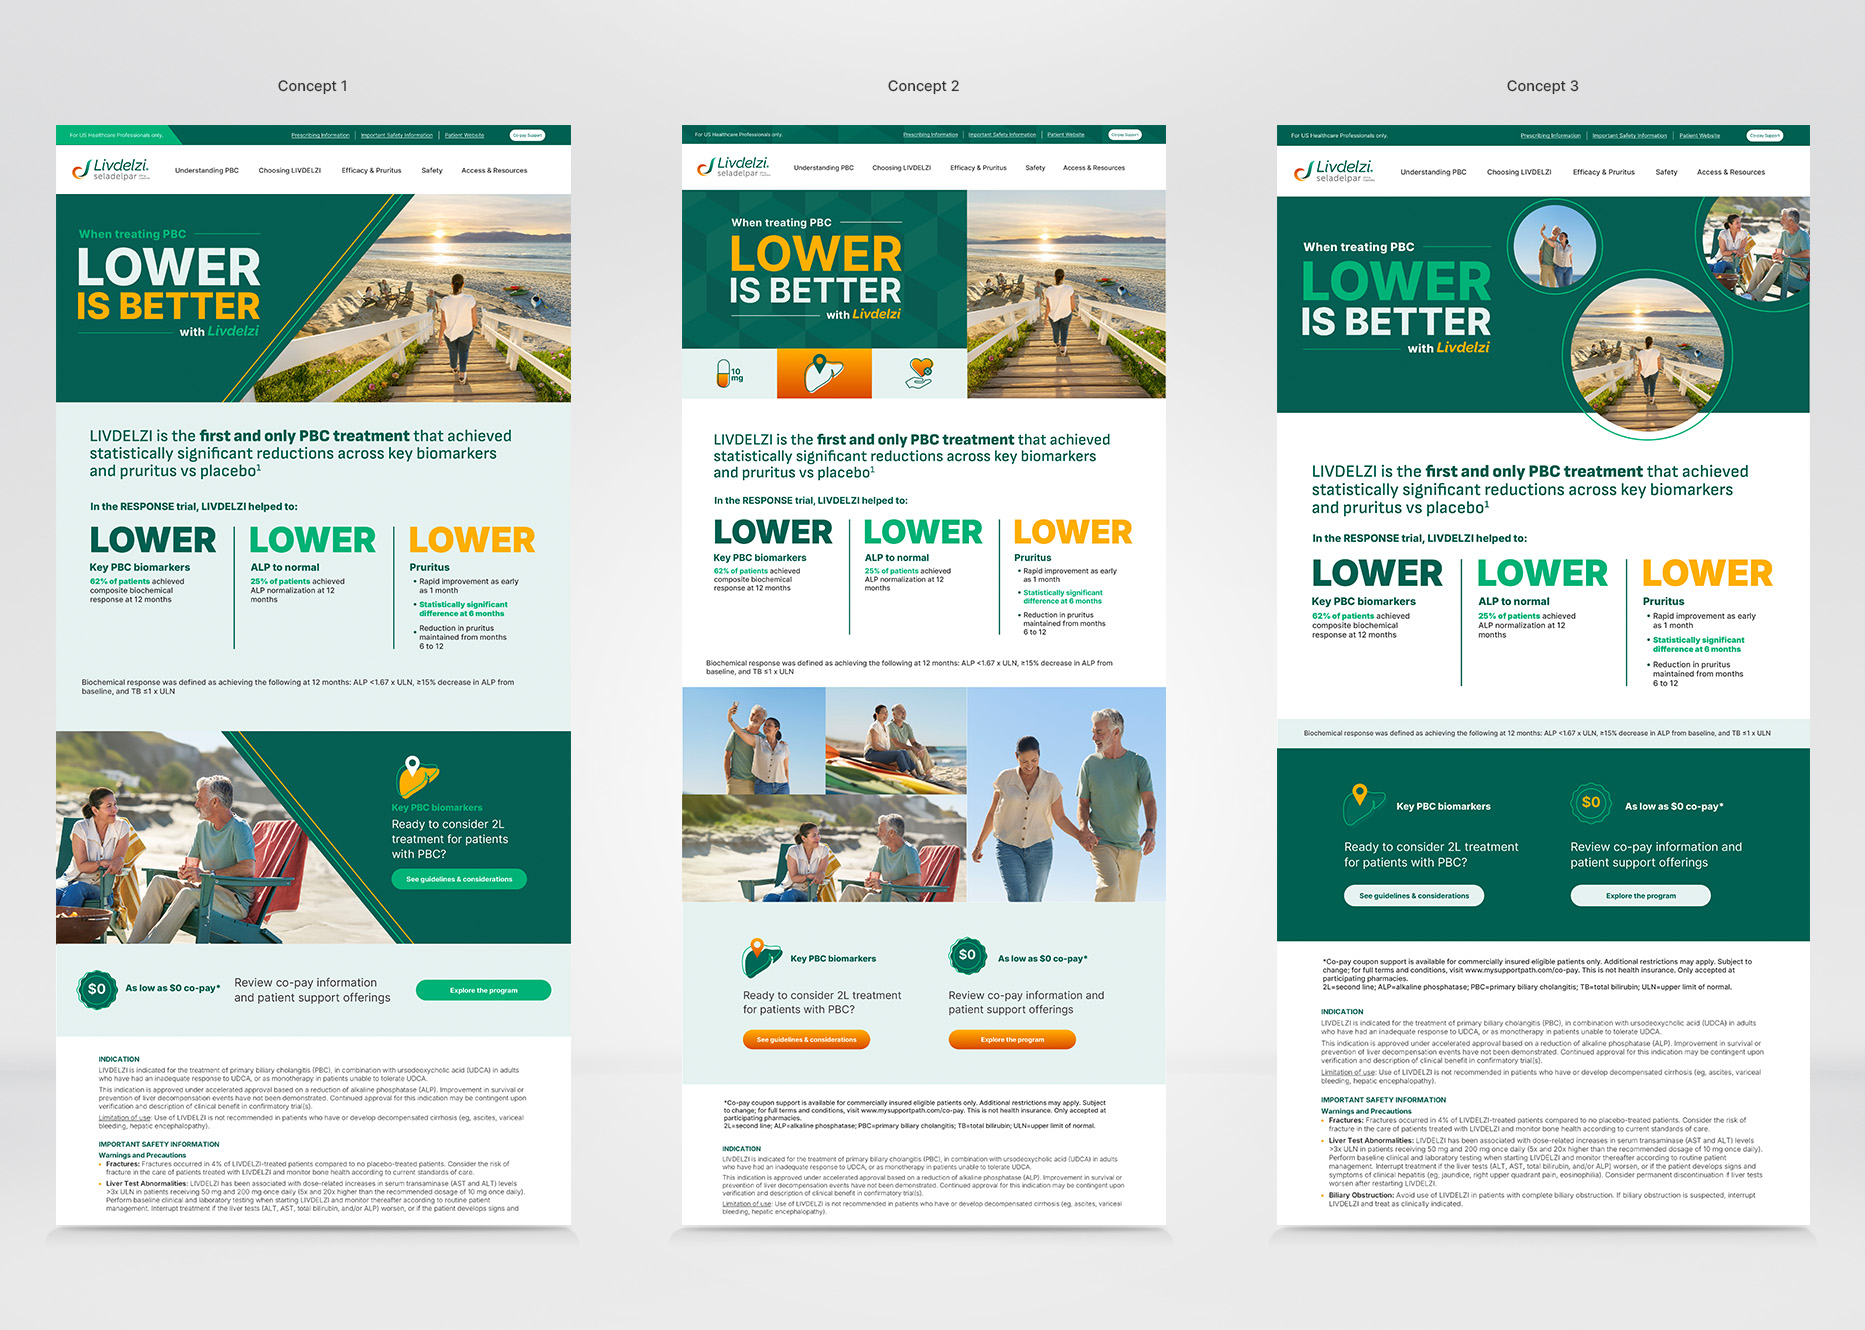Click orange Explore the program in Concept 2
1865x1330 pixels.
pos(1012,1039)
